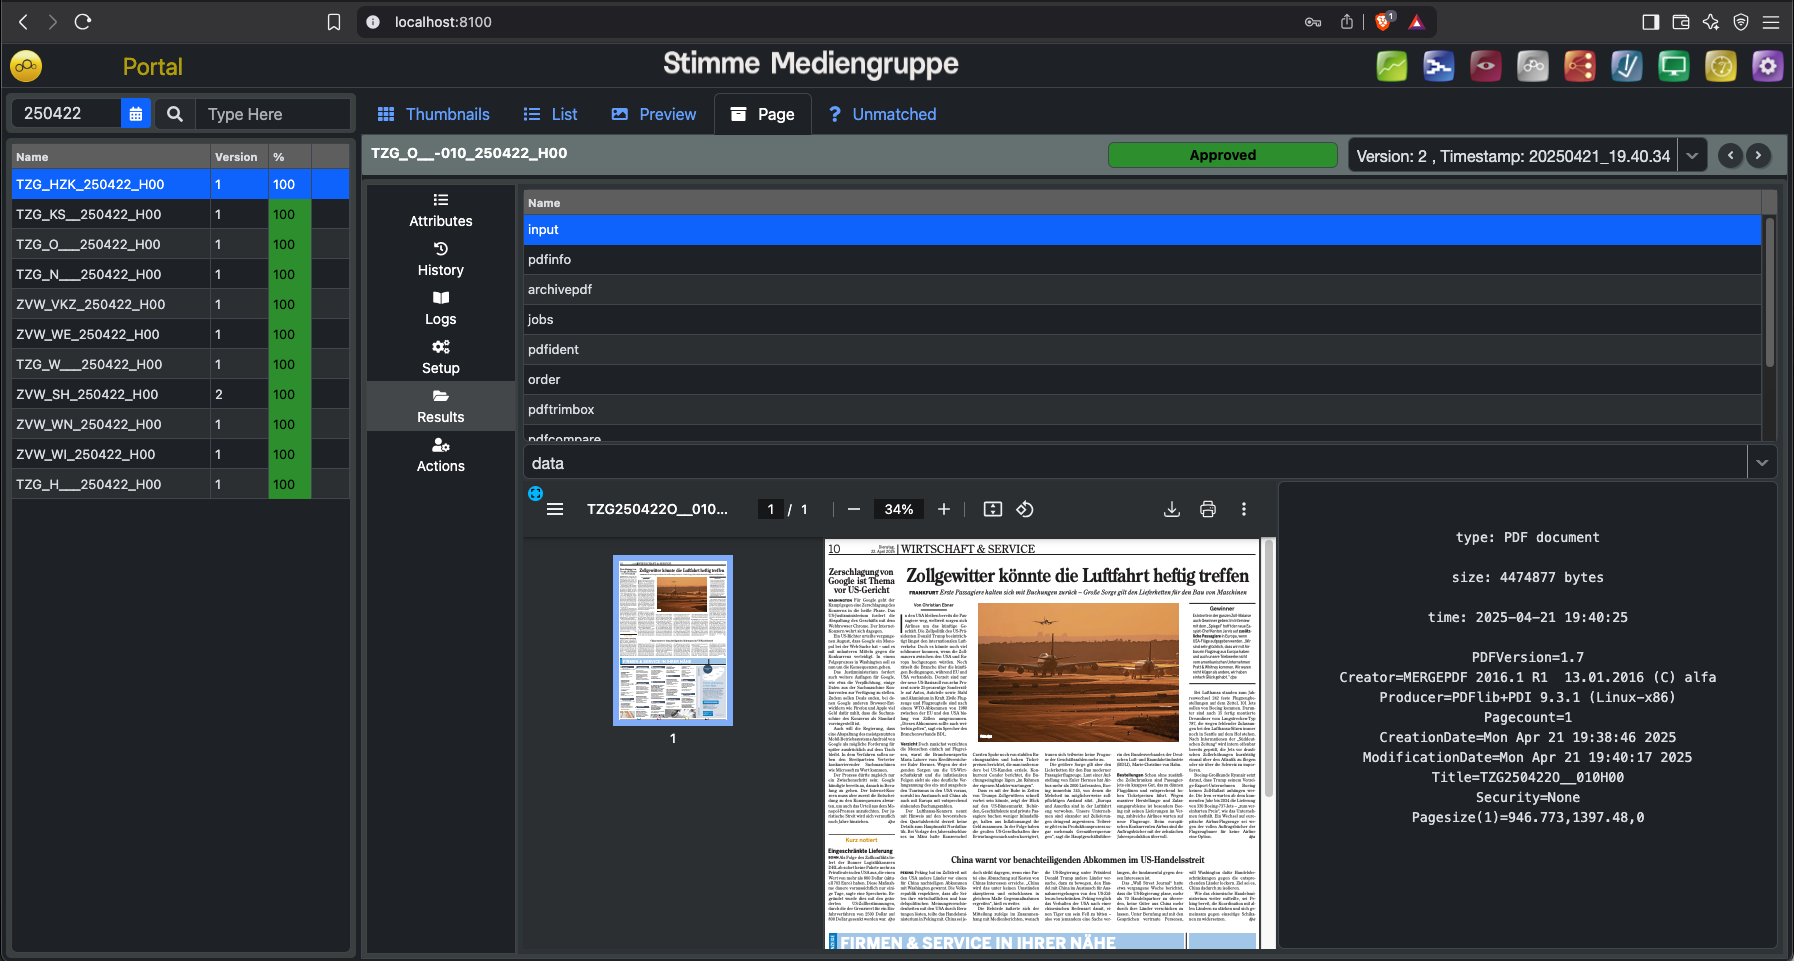Expand the Version Timestamp dropdown
The width and height of the screenshot is (1794, 961).
click(1692, 156)
